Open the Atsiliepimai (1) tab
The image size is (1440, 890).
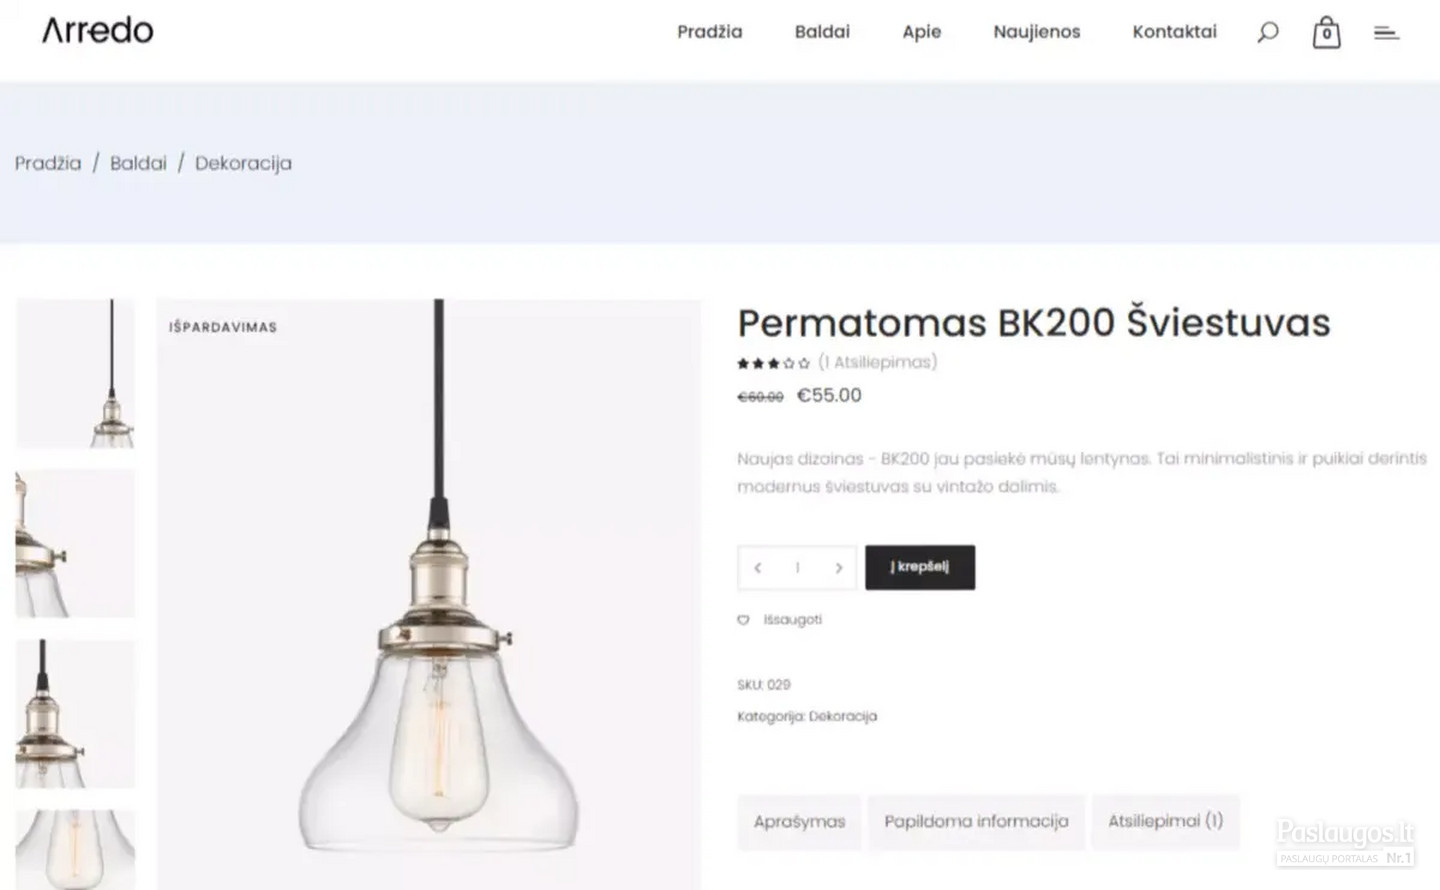(x=1165, y=822)
